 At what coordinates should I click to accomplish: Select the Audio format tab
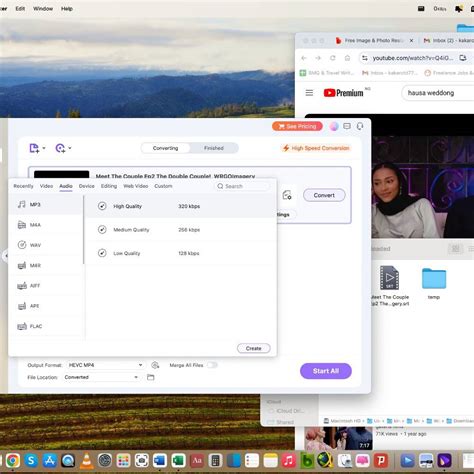point(66,186)
